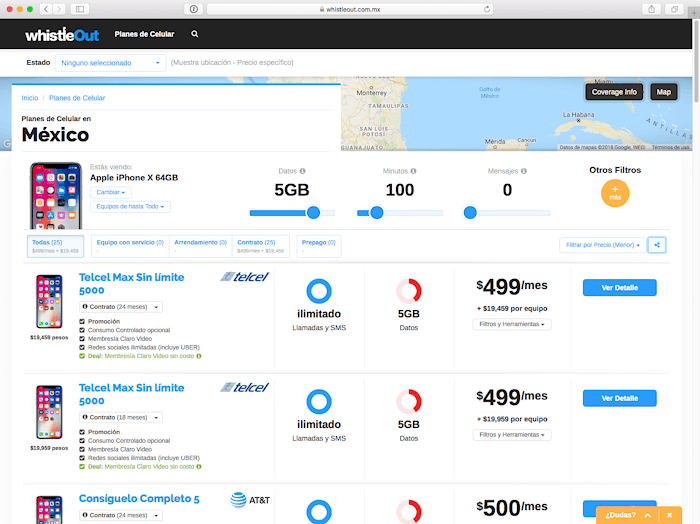Click the Mensajes info icon
Screen dimensions: 700x524
pyautogui.click(x=524, y=171)
